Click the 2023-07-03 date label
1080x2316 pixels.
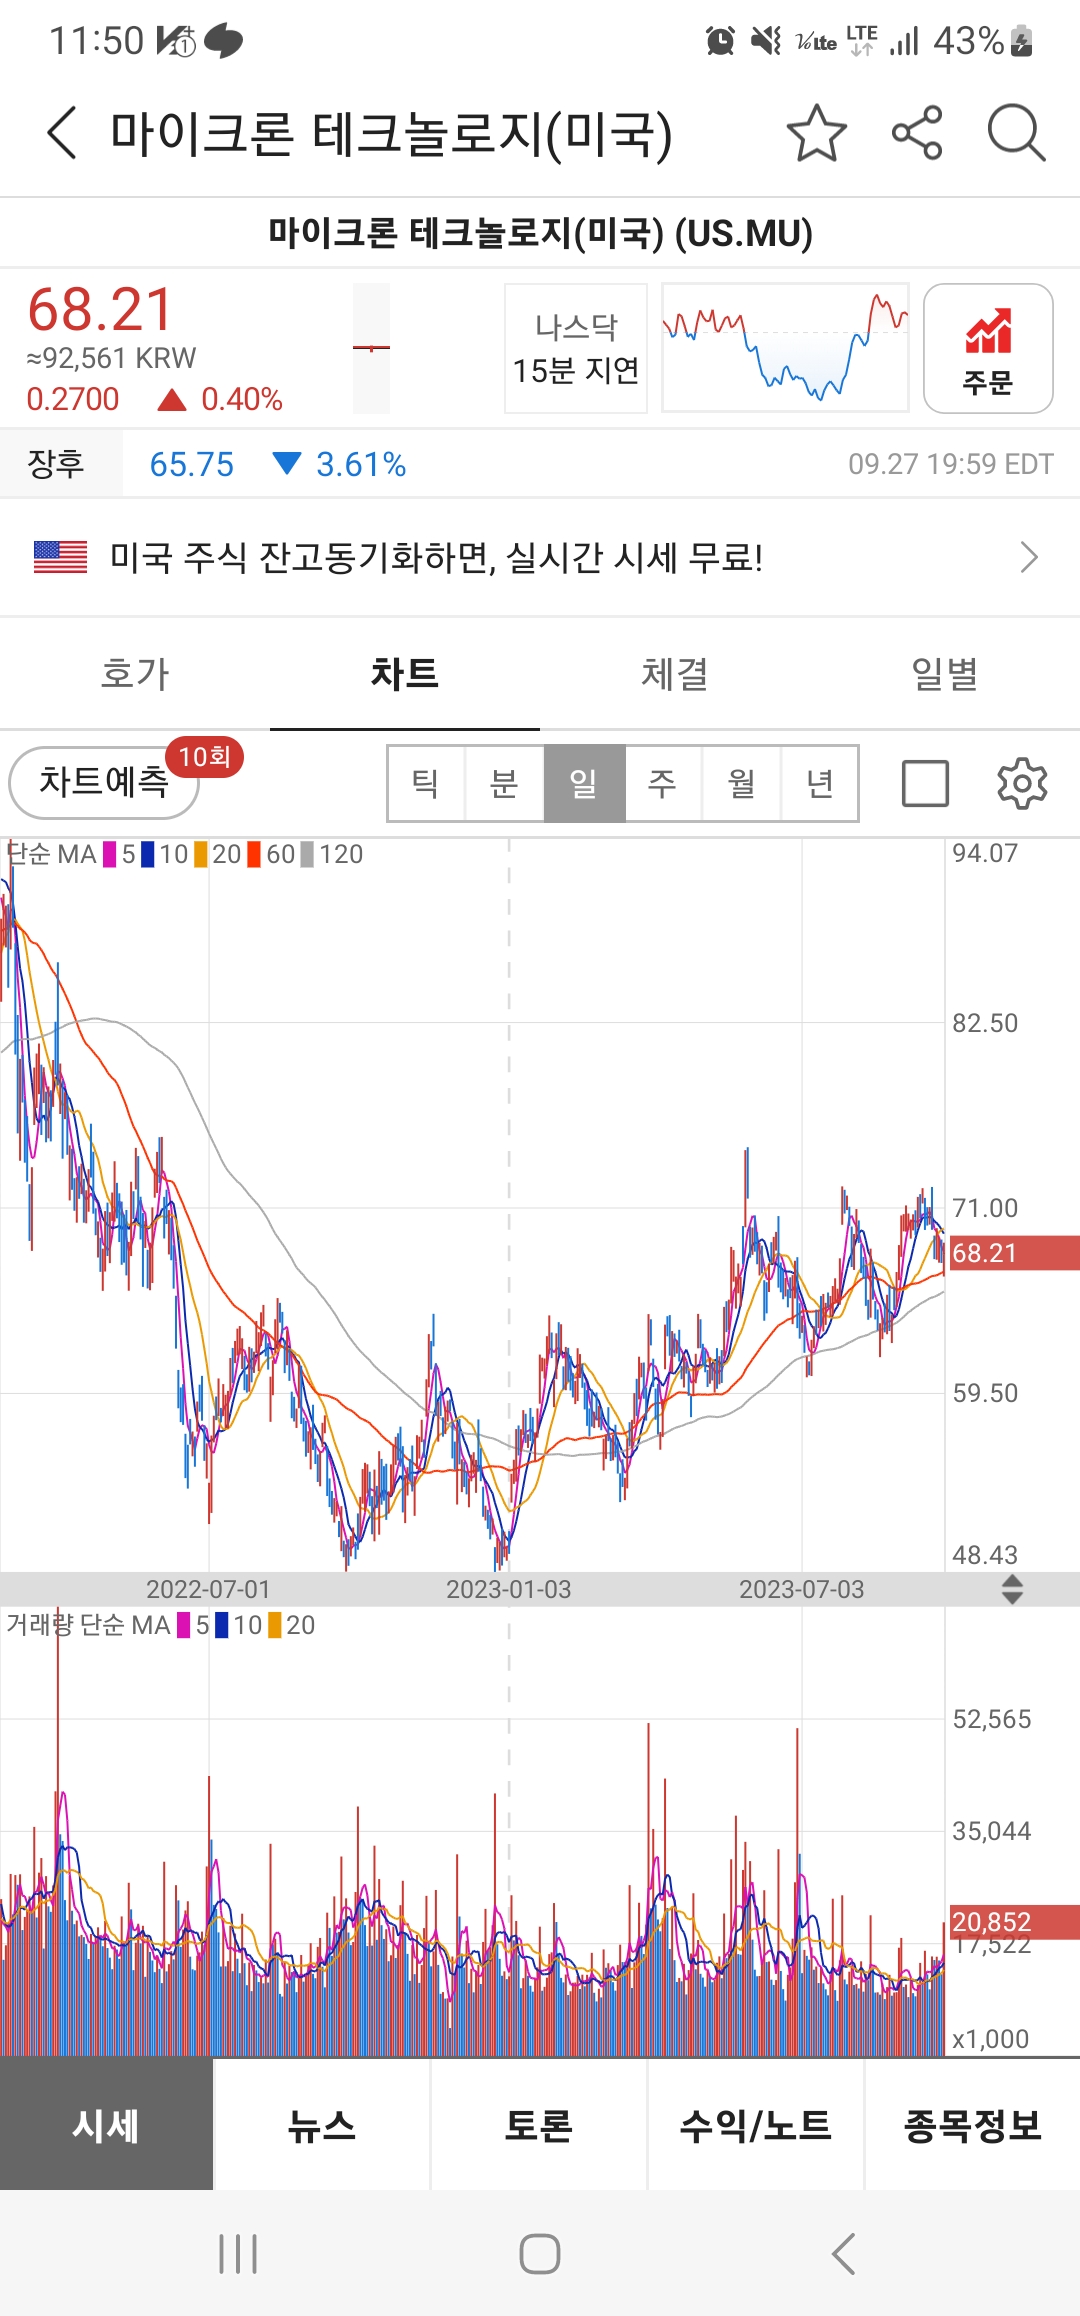[x=801, y=1589]
